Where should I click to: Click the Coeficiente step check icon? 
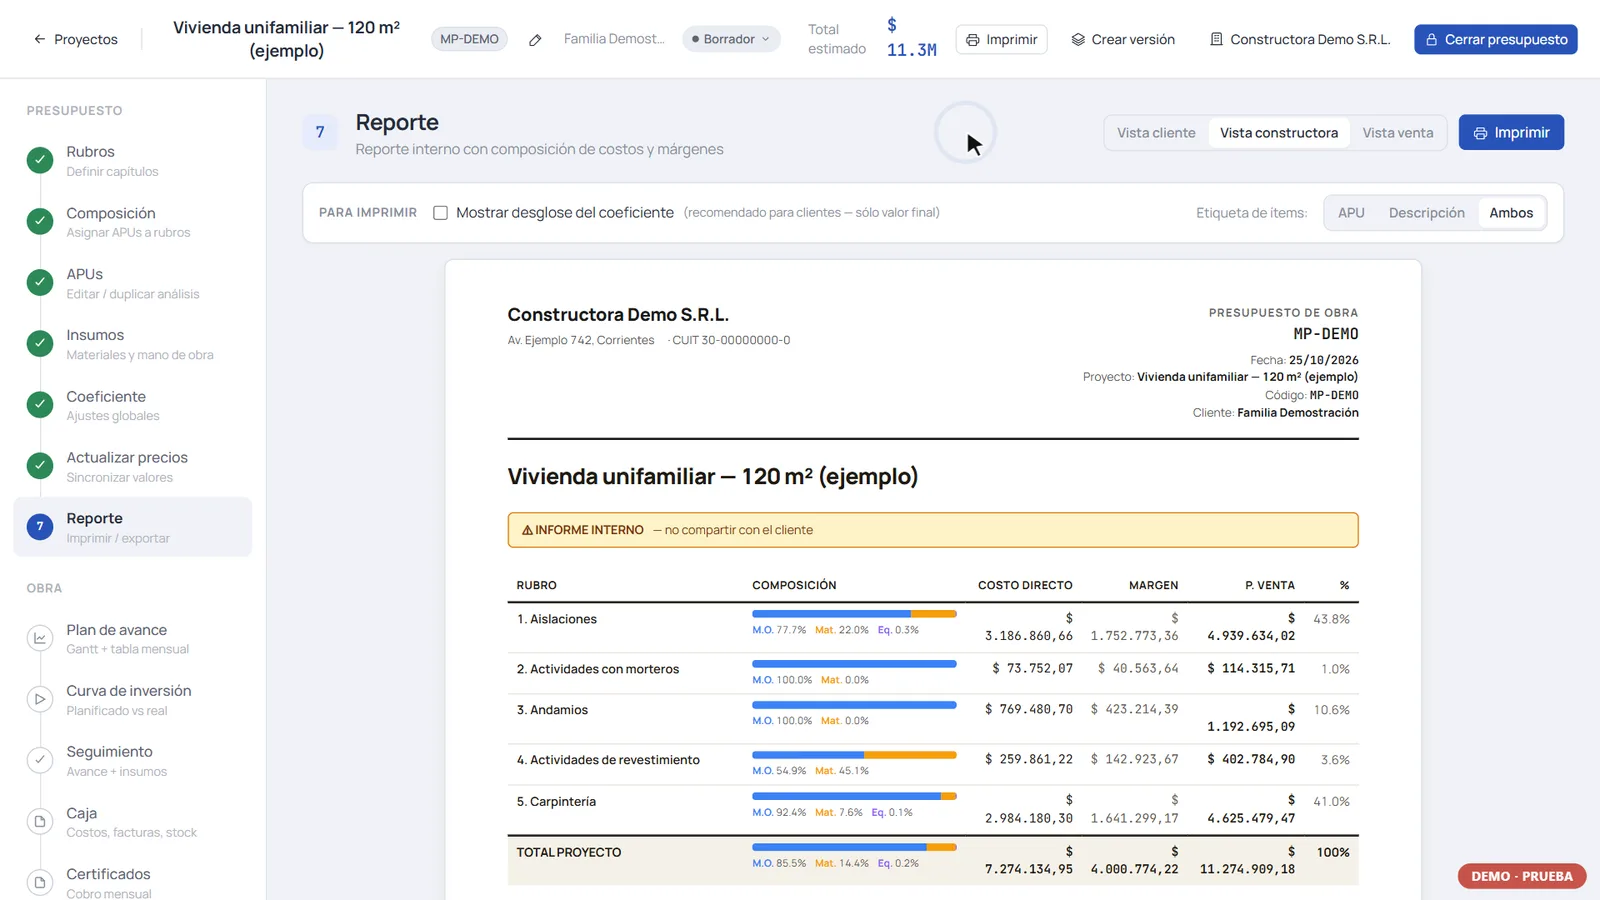tap(40, 404)
